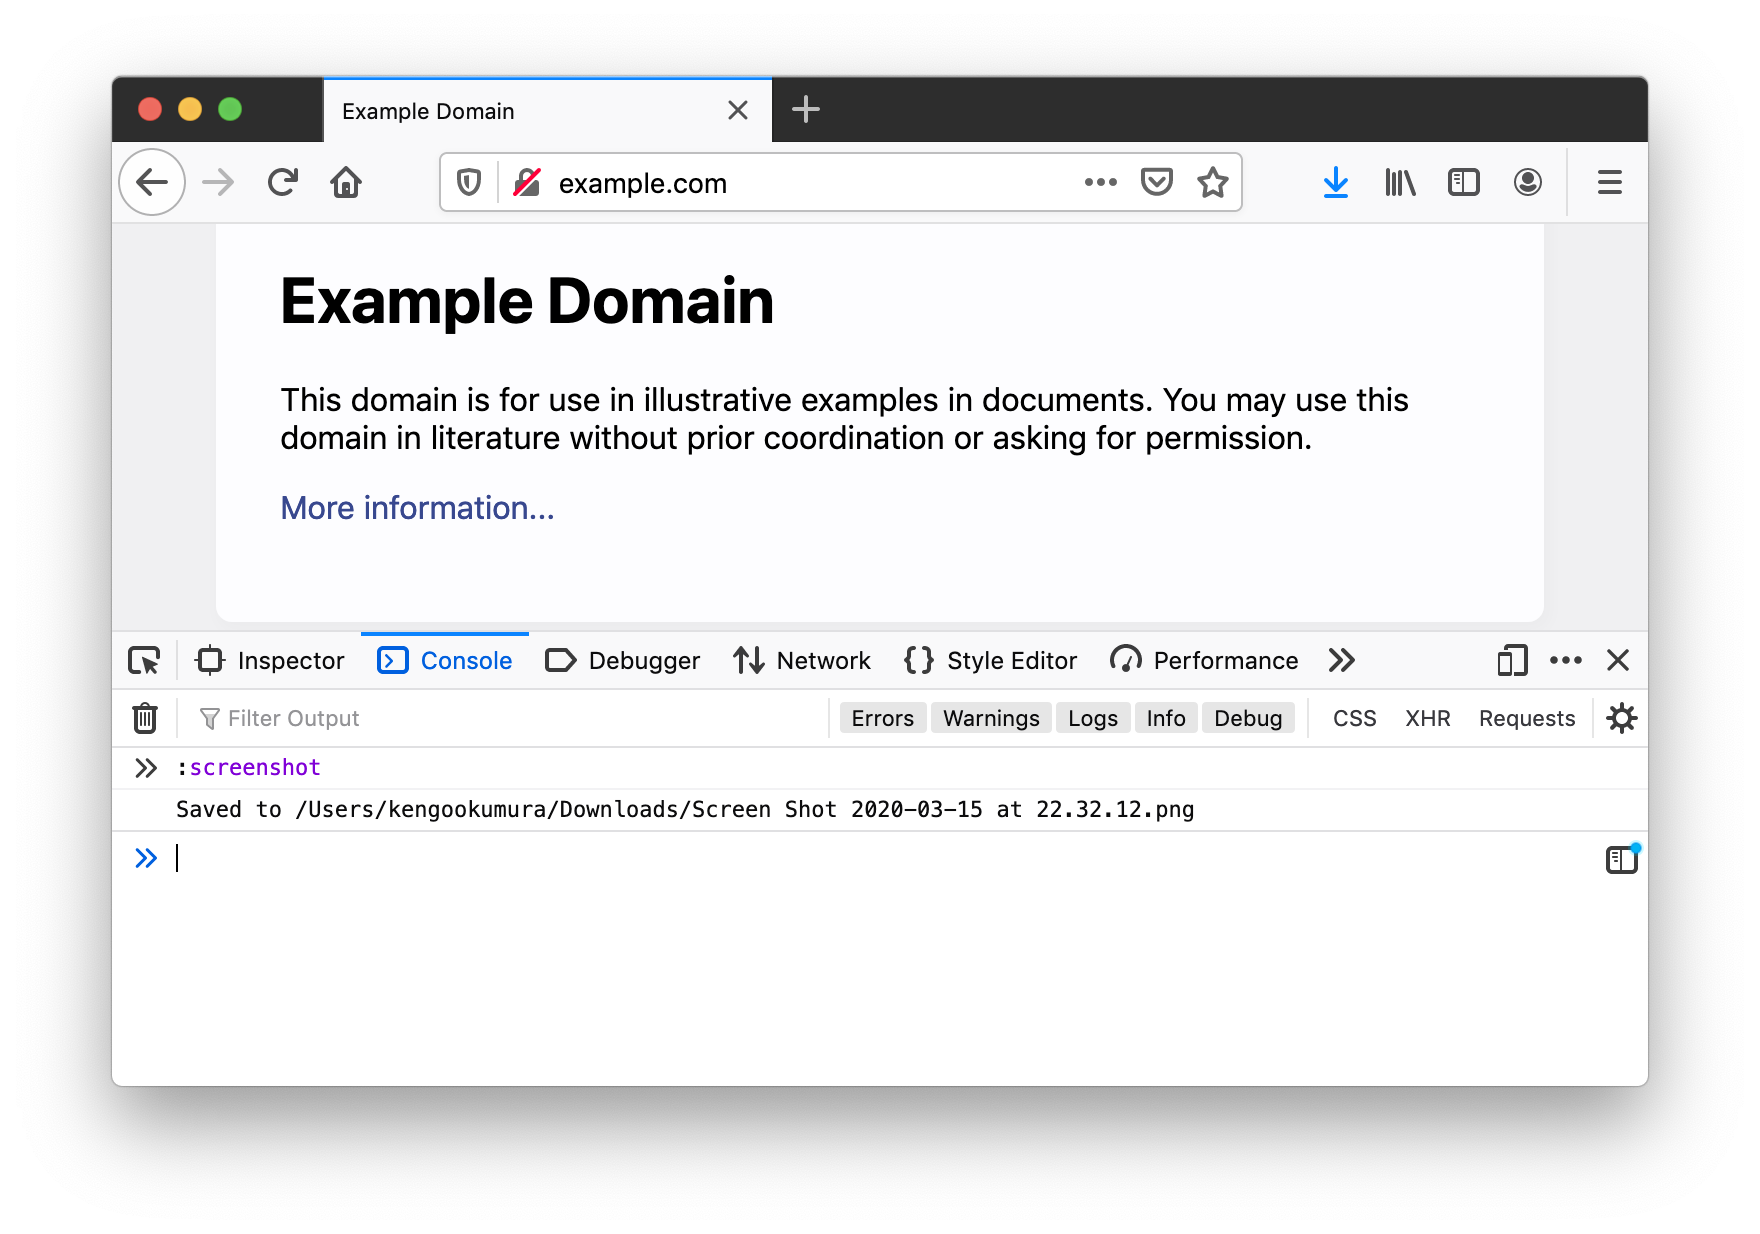Toggle the CSS filter

tap(1355, 718)
